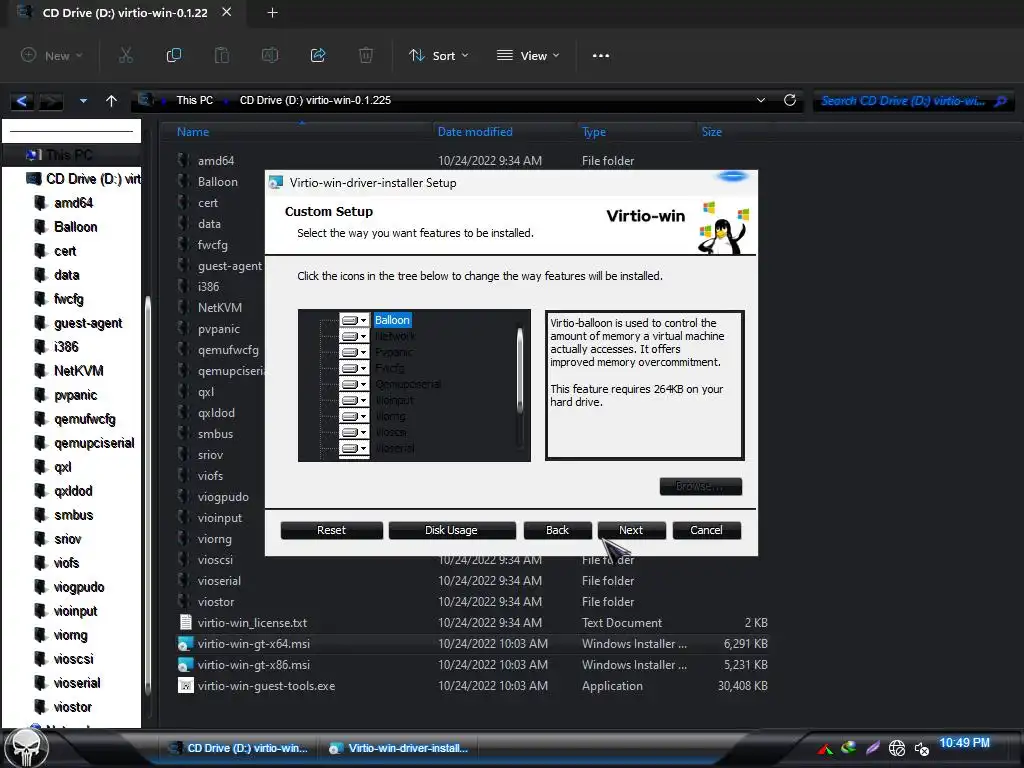1024x768 pixels.
Task: Open the Fwcfg feature install dropdown
Action: [x=354, y=368]
